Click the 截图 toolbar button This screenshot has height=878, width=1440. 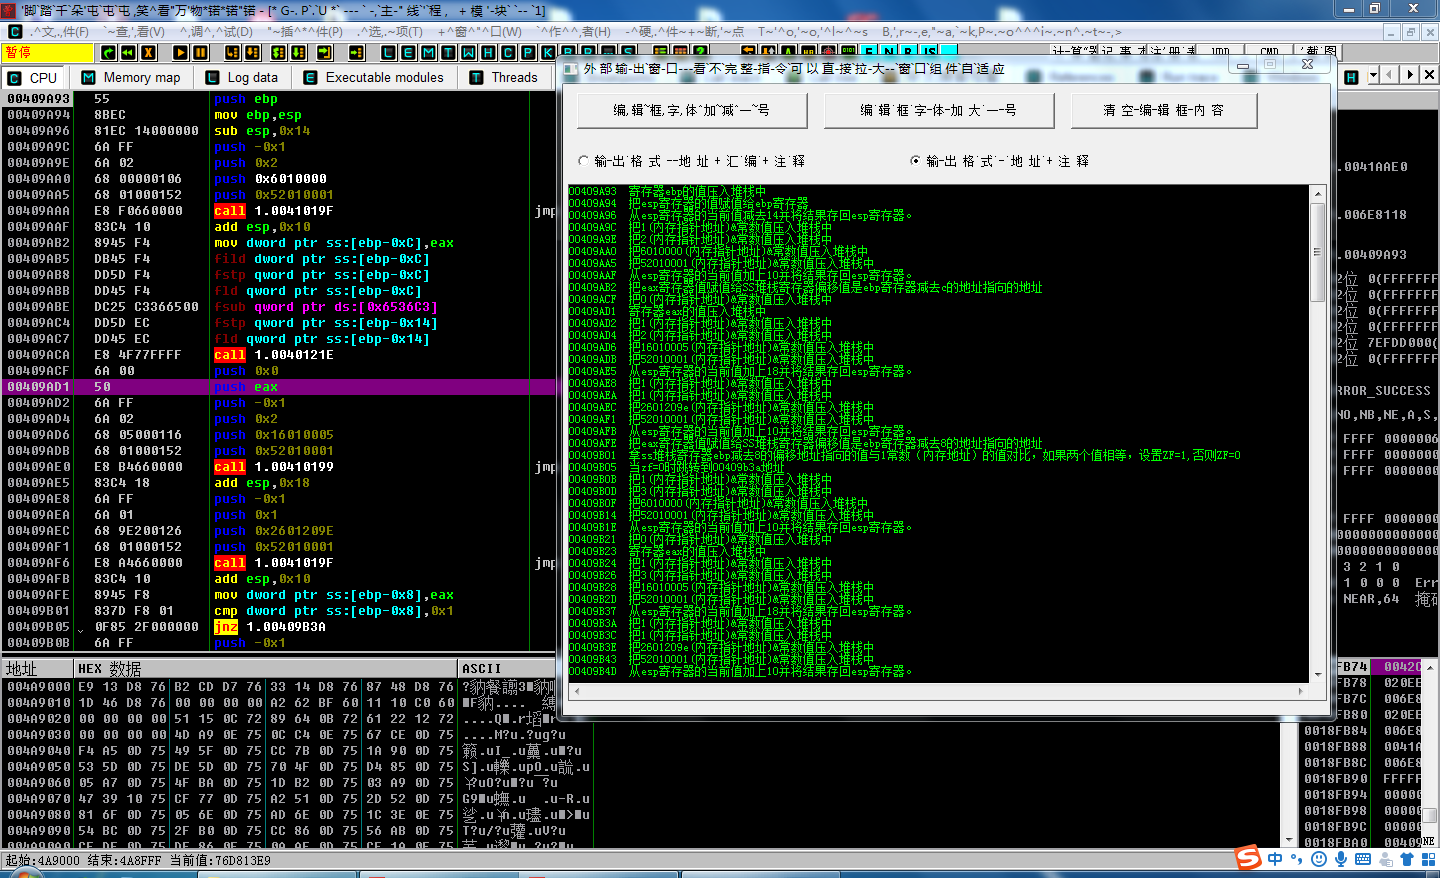(x=1320, y=51)
